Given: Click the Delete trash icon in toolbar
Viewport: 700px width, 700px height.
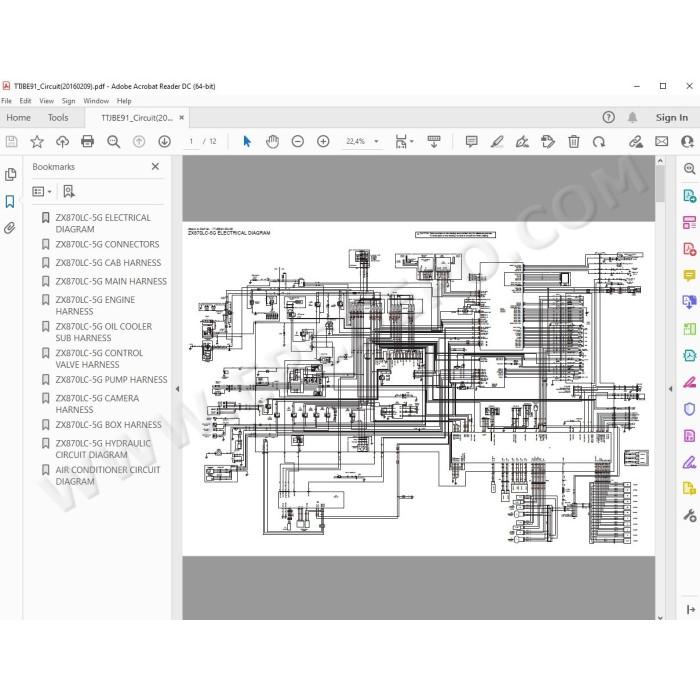Looking at the screenshot, I should 574,142.
